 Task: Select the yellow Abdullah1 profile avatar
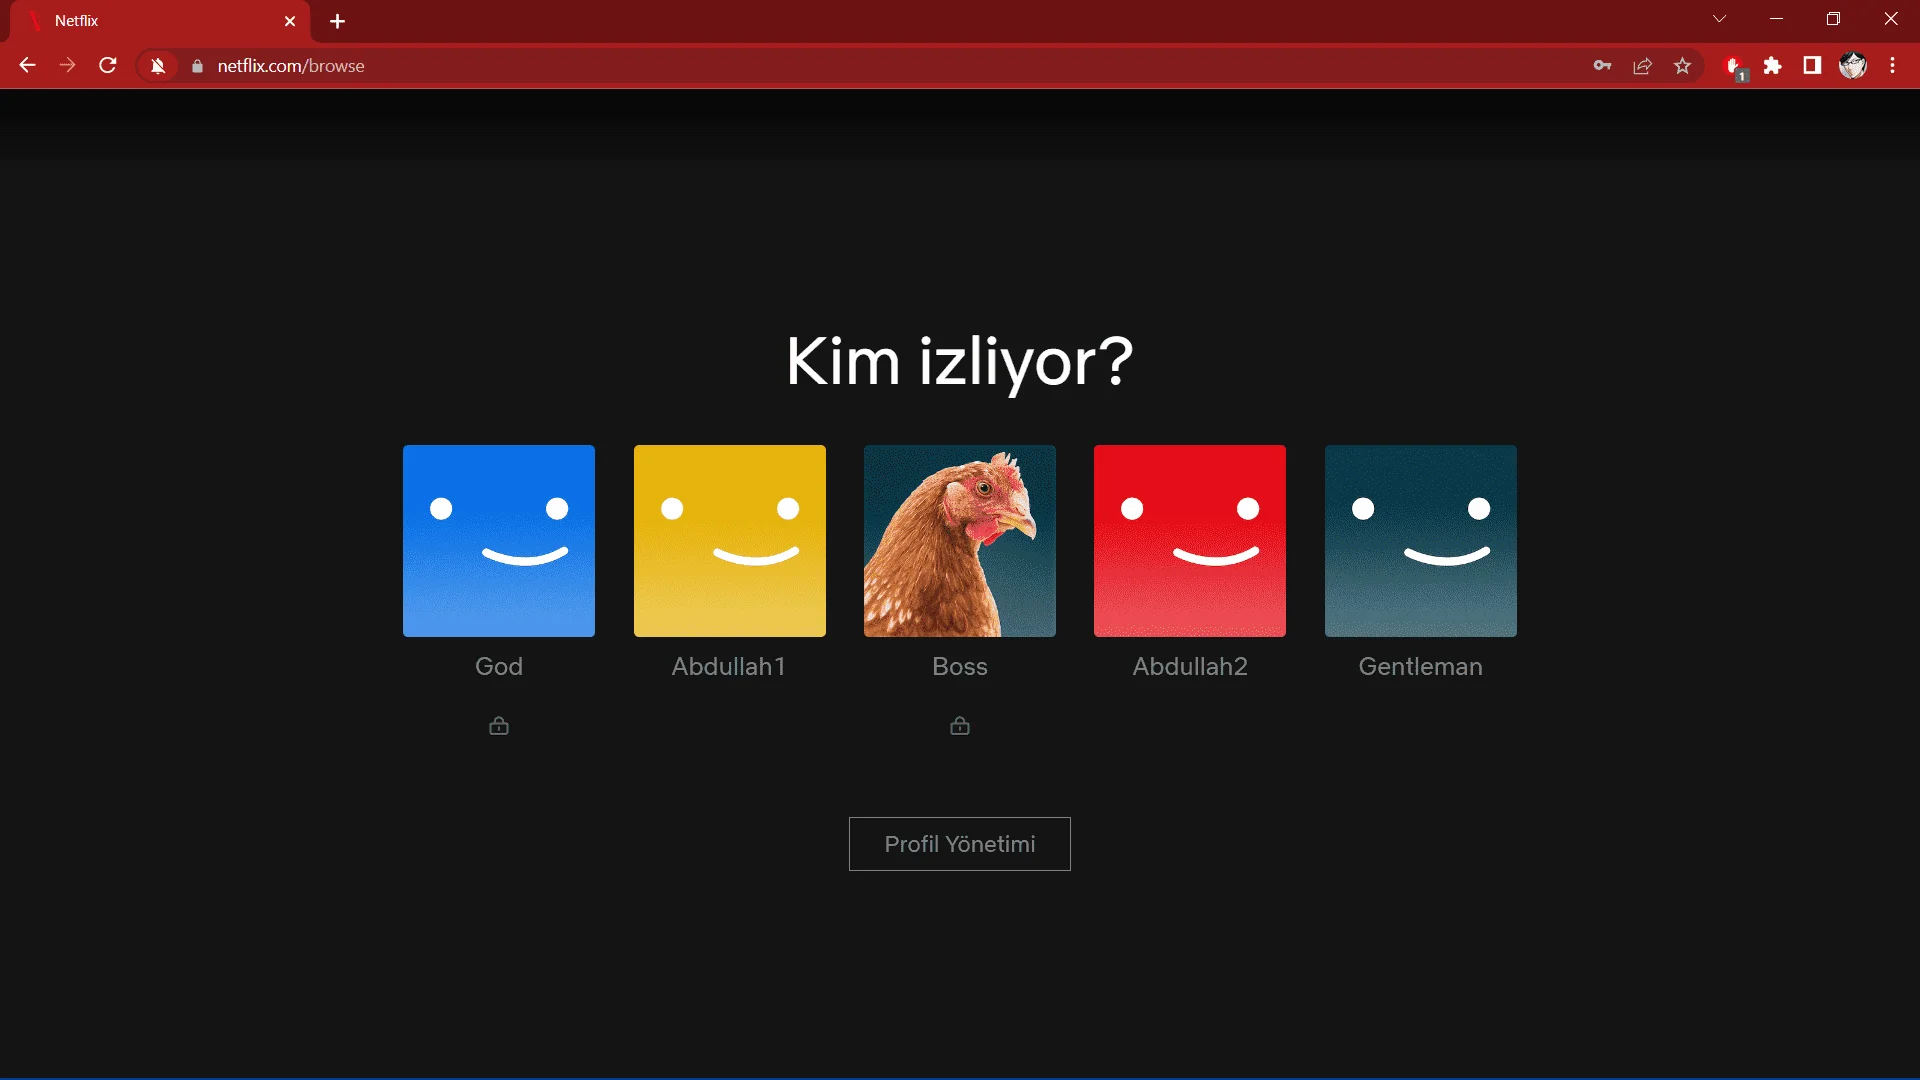pos(730,541)
